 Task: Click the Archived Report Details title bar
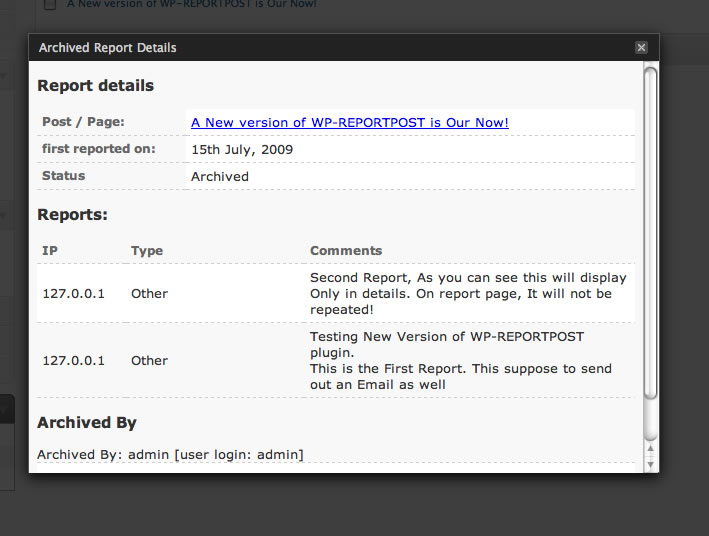[300, 48]
